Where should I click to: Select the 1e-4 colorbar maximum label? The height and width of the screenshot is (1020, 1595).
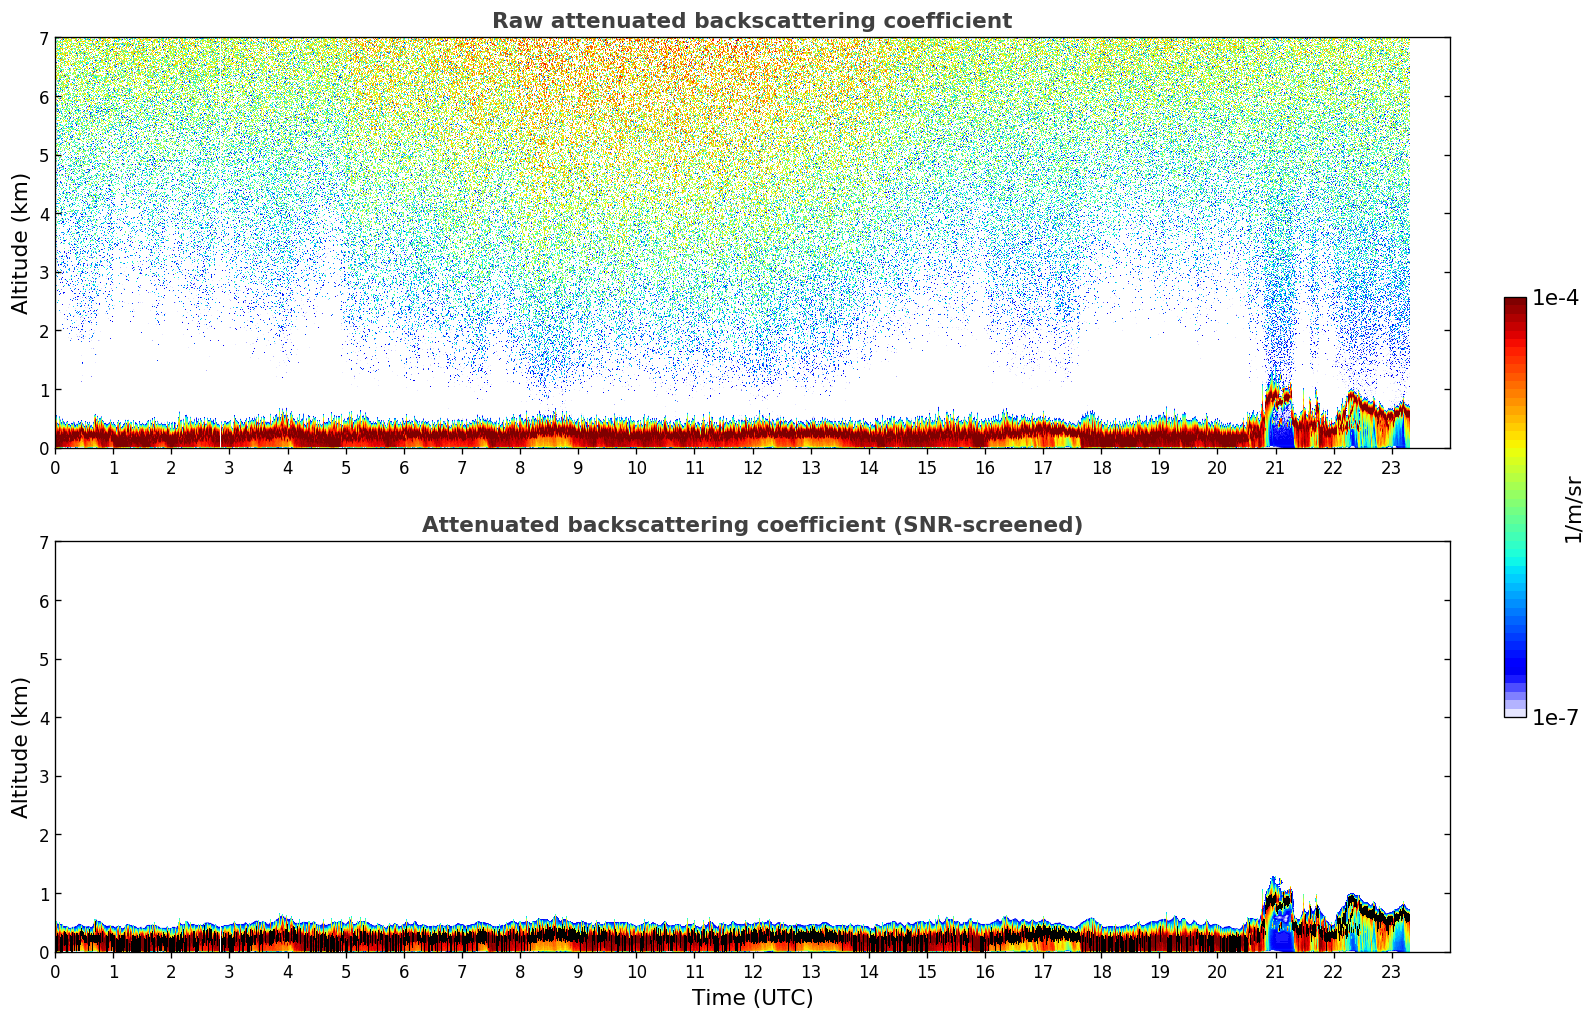click(1555, 298)
